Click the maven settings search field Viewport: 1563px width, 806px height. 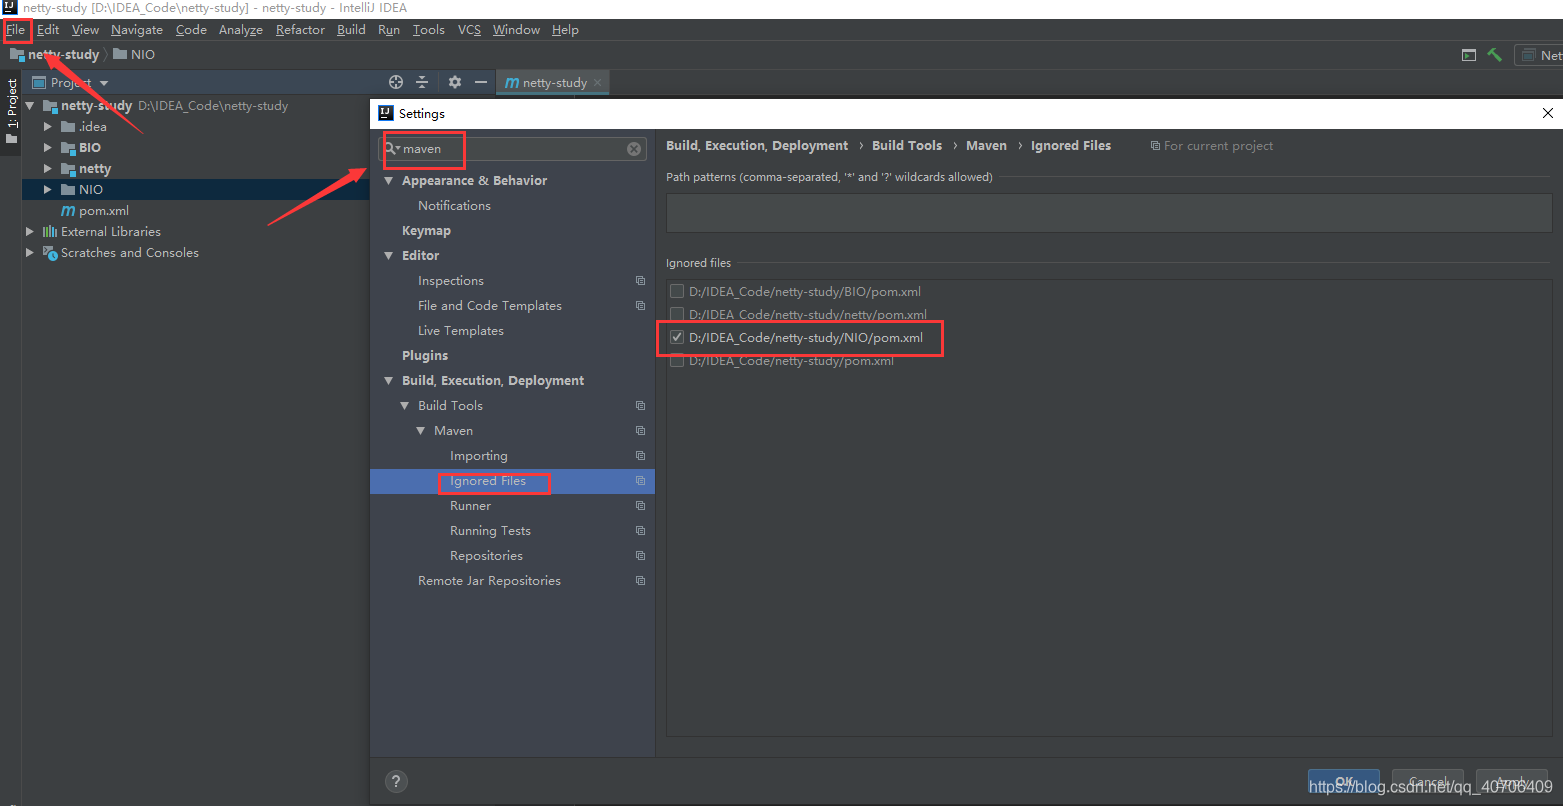coord(513,149)
